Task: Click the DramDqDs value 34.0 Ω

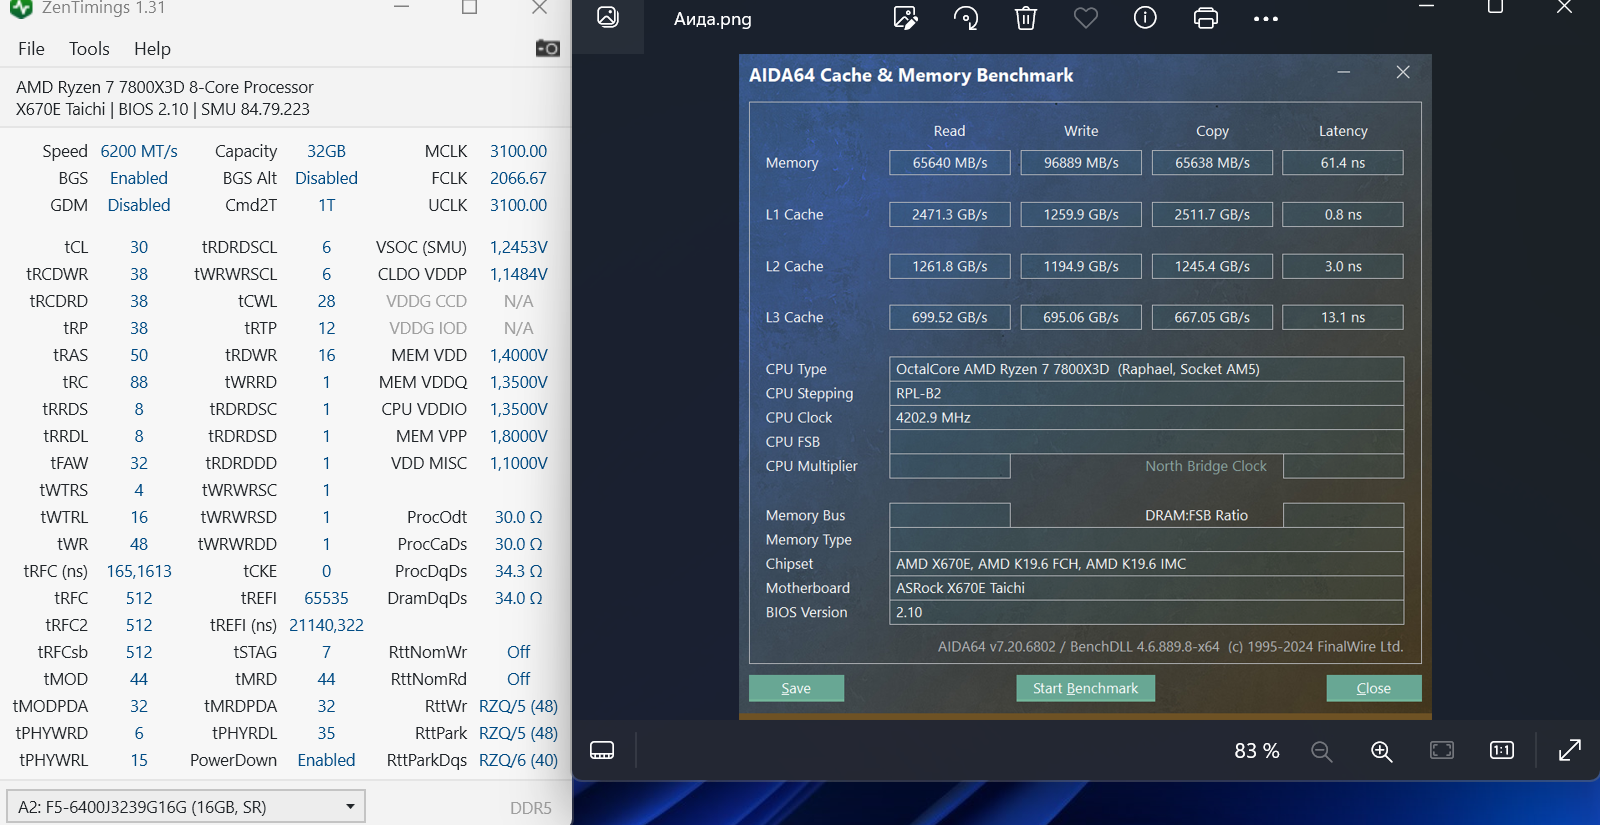Action: [518, 598]
